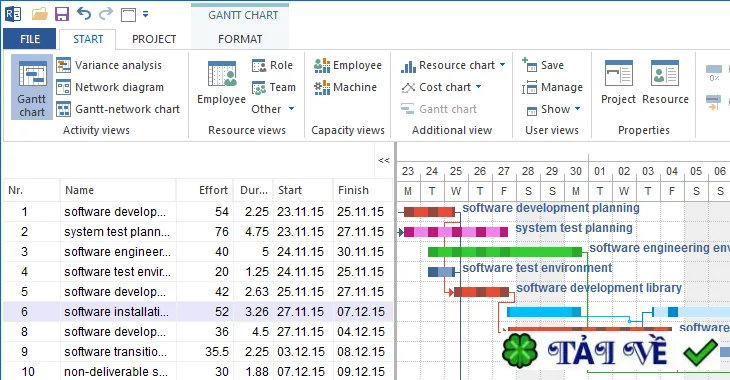Image resolution: width=730 pixels, height=380 pixels.
Task: Select row 6 software installati...
Action: pos(198,312)
